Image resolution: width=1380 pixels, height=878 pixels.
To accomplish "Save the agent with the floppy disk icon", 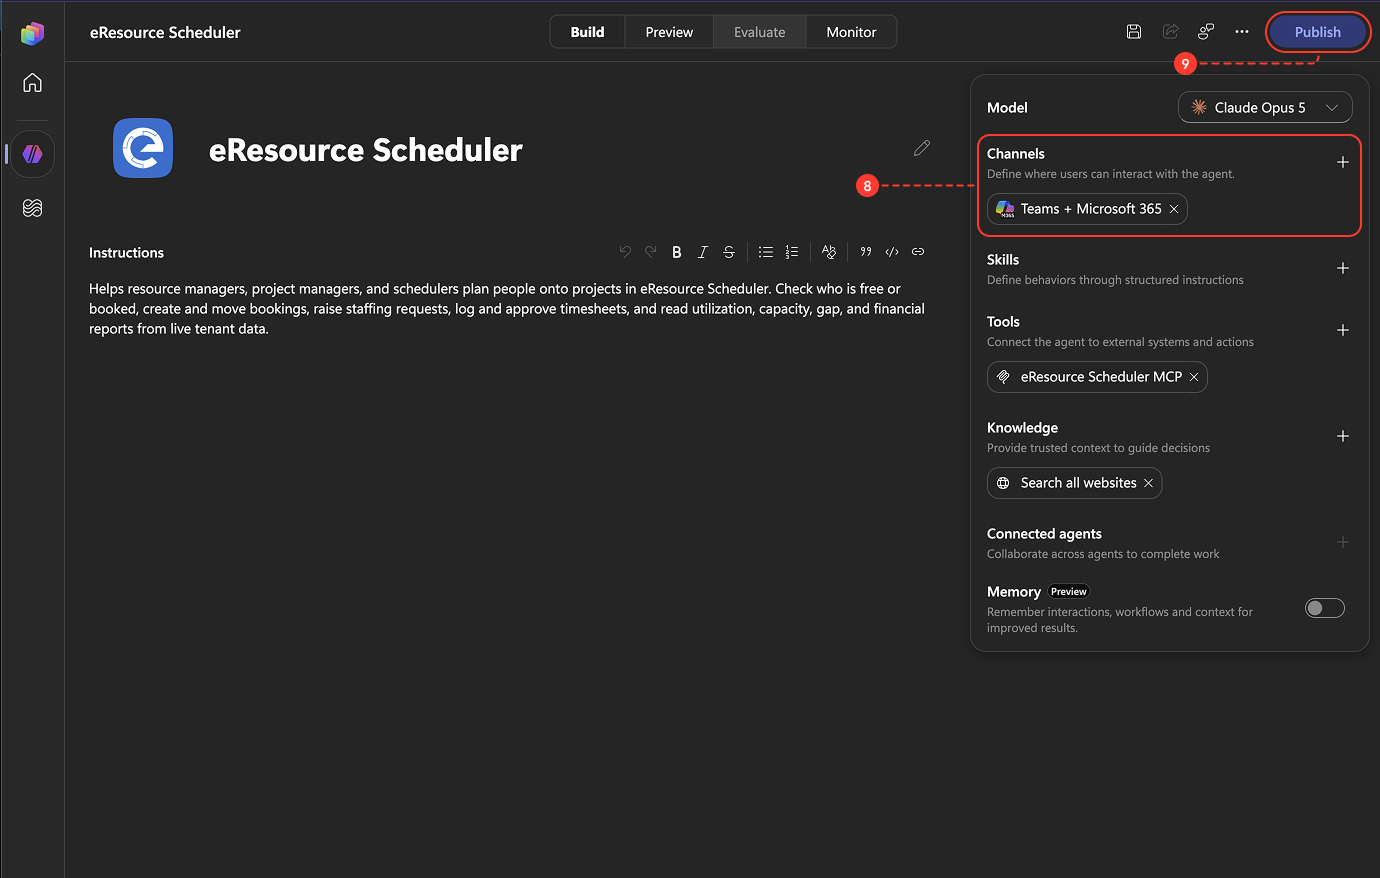I will click(1134, 32).
